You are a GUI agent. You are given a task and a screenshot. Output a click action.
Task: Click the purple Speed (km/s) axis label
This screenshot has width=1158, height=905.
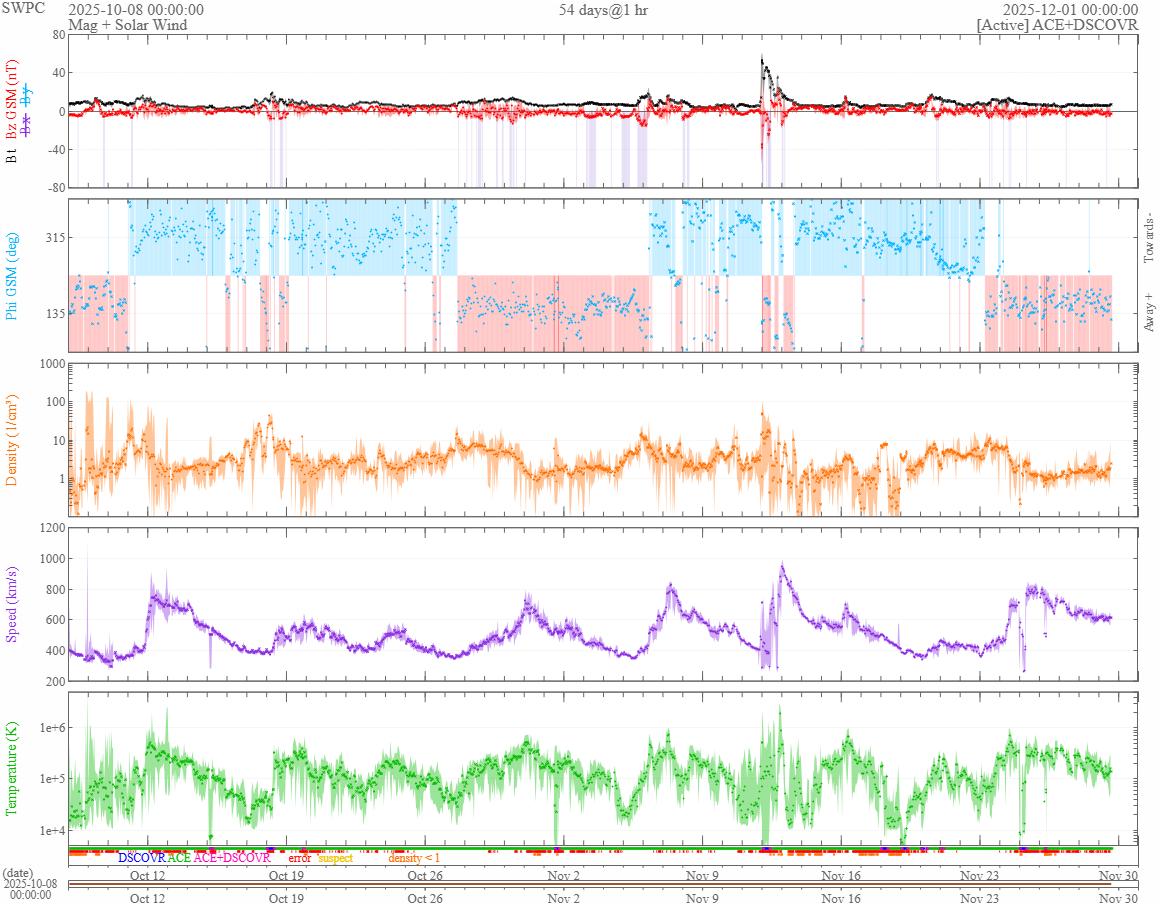click(x=11, y=604)
